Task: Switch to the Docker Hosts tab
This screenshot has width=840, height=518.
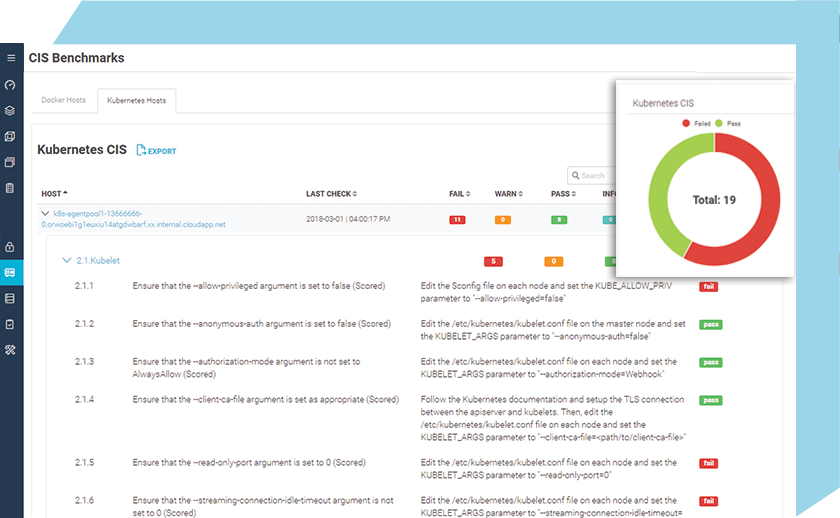Action: (x=64, y=101)
